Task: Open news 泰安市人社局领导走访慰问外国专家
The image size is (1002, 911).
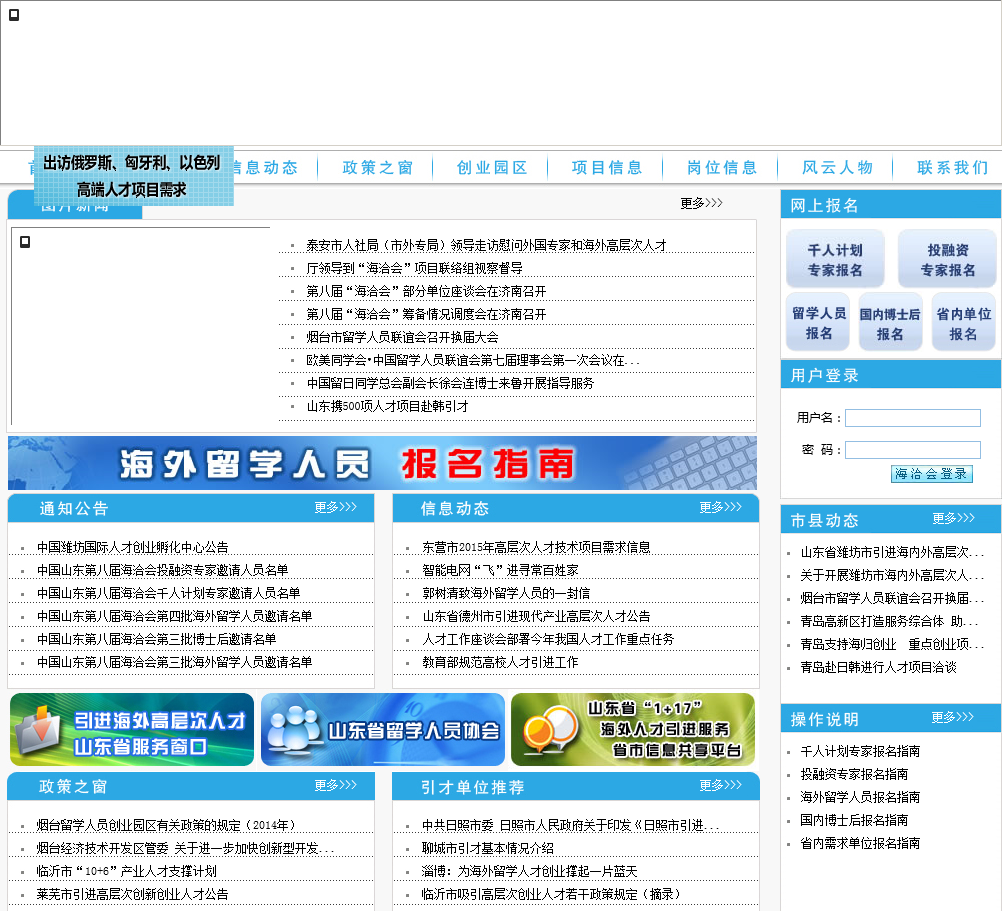Action: [x=486, y=245]
